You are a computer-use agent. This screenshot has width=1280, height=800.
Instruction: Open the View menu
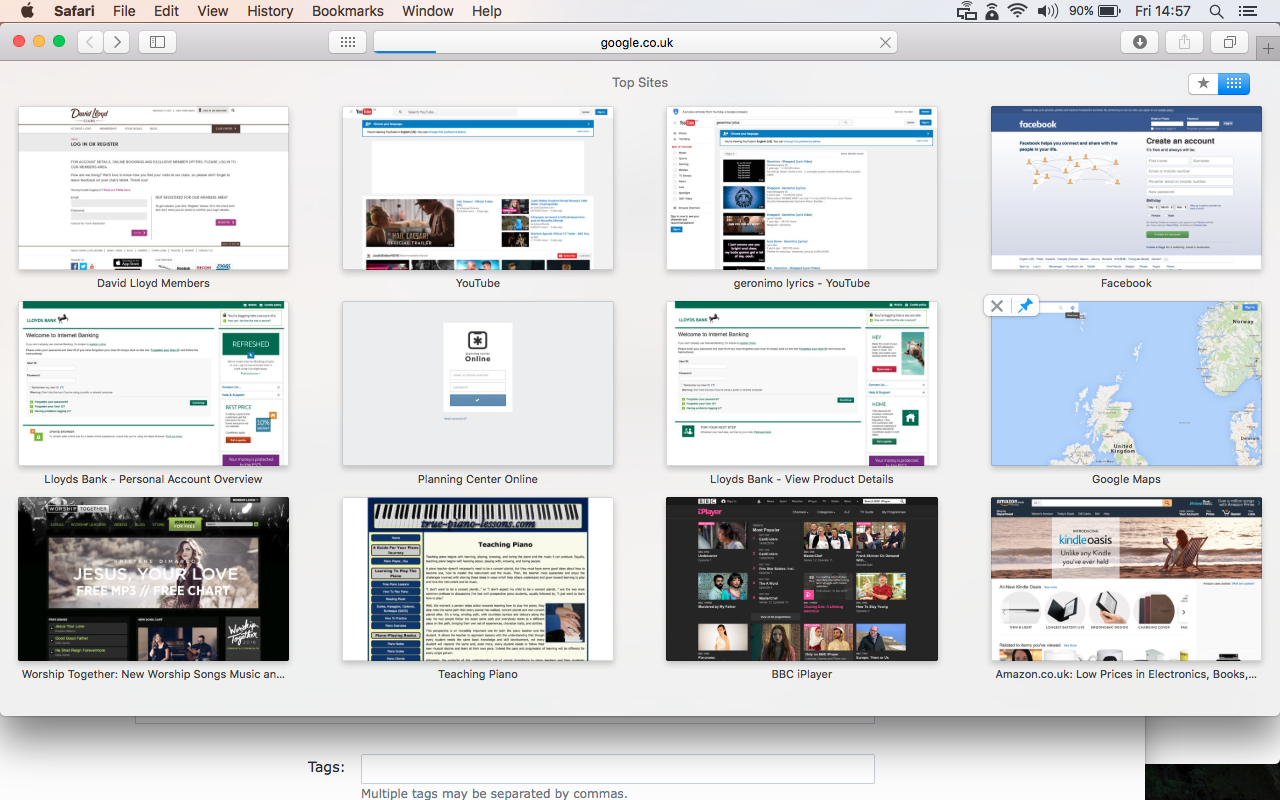(x=213, y=11)
